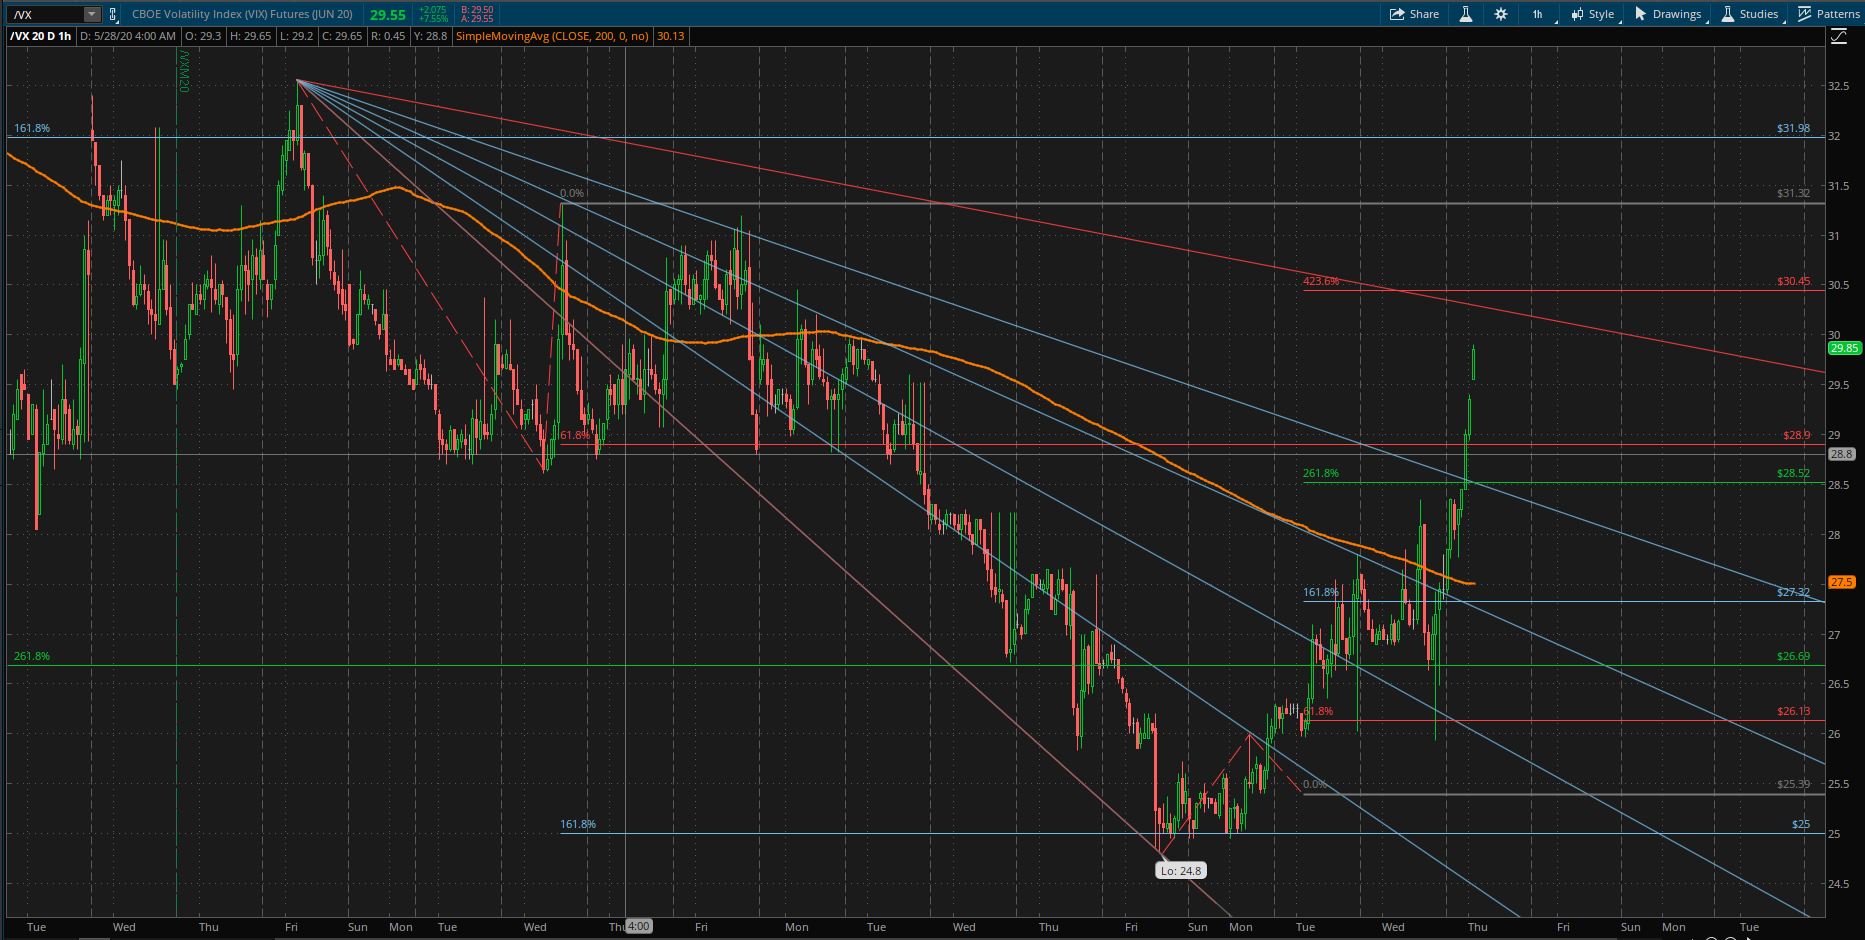Click the 4:00 time cursor label

pyautogui.click(x=639, y=927)
